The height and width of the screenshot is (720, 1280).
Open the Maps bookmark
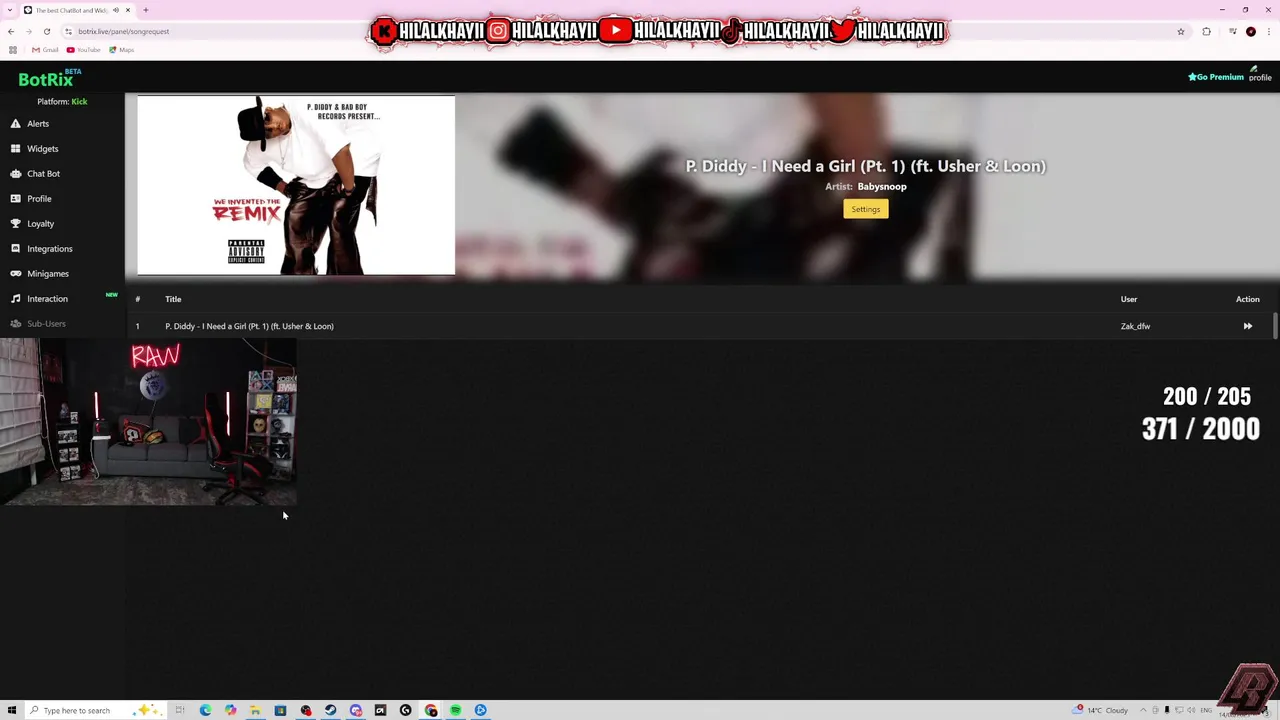[x=121, y=50]
